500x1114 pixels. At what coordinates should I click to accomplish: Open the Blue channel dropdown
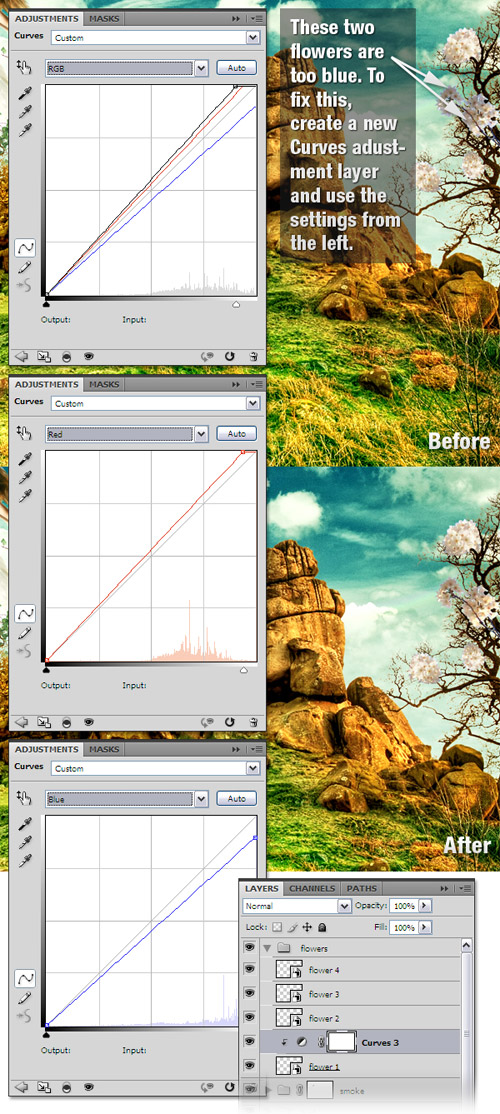201,799
